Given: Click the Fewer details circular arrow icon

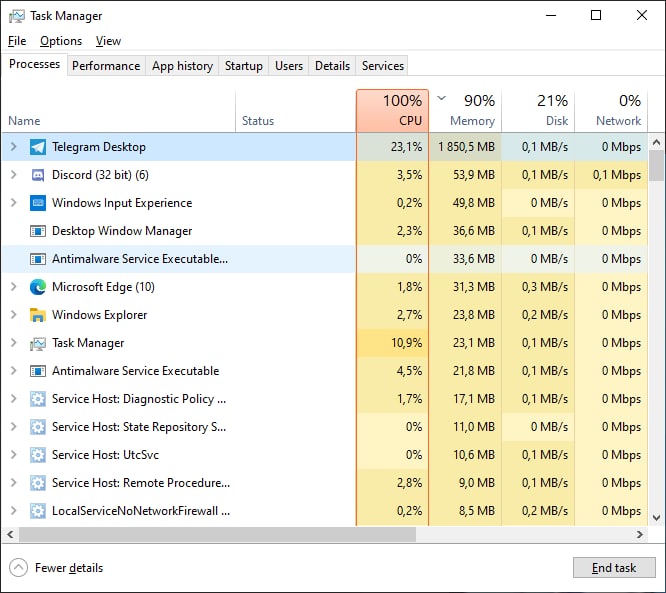Looking at the screenshot, I should (18, 568).
